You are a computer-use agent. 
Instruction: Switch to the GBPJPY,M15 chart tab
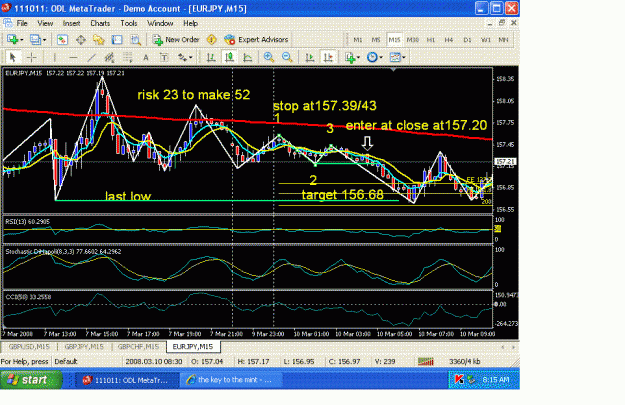pos(84,347)
